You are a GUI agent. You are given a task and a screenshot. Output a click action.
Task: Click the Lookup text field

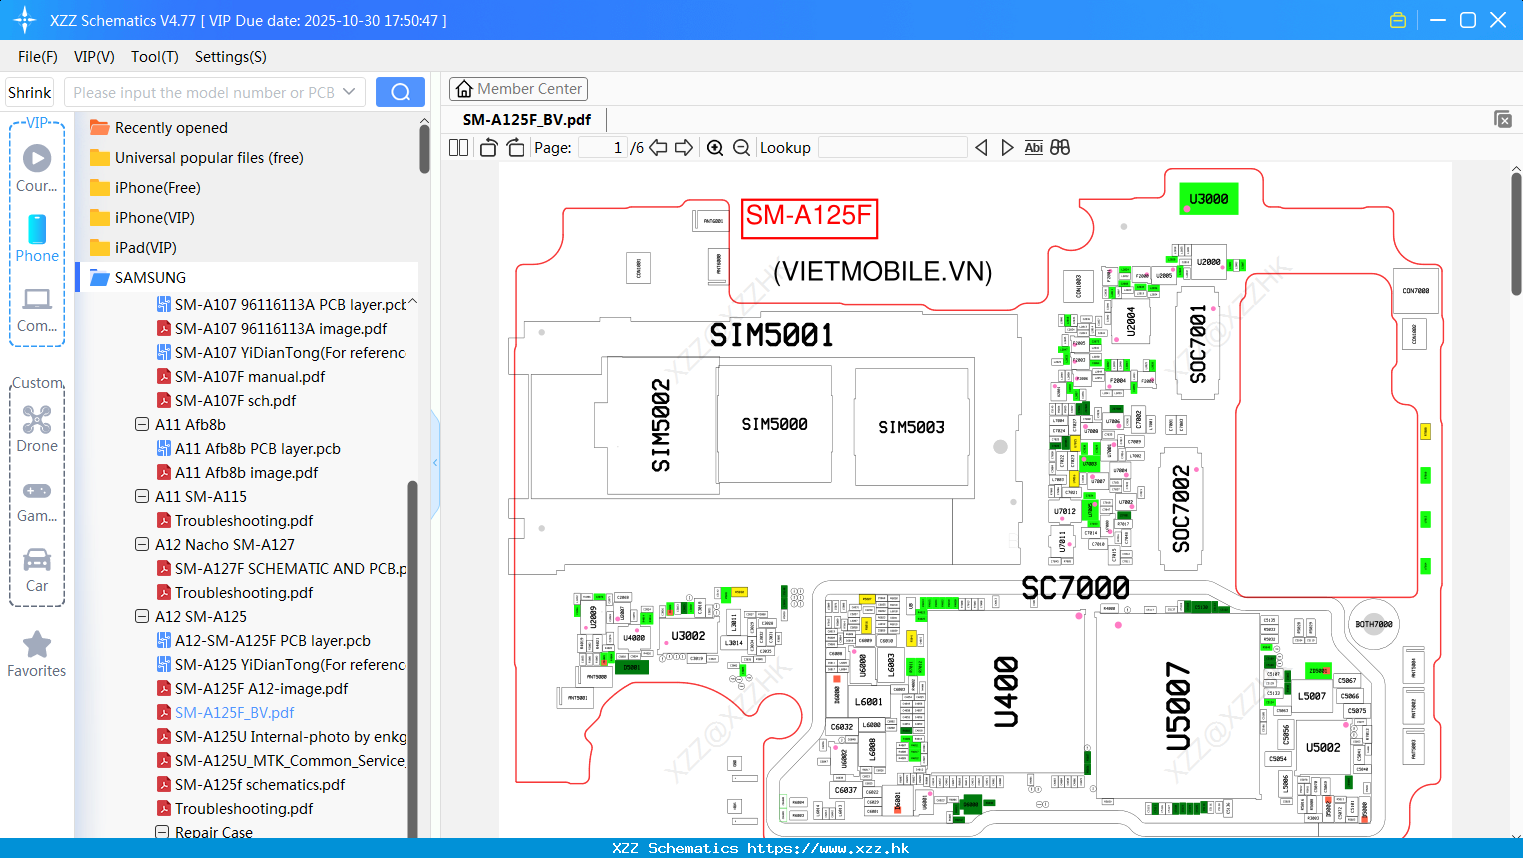coord(893,147)
